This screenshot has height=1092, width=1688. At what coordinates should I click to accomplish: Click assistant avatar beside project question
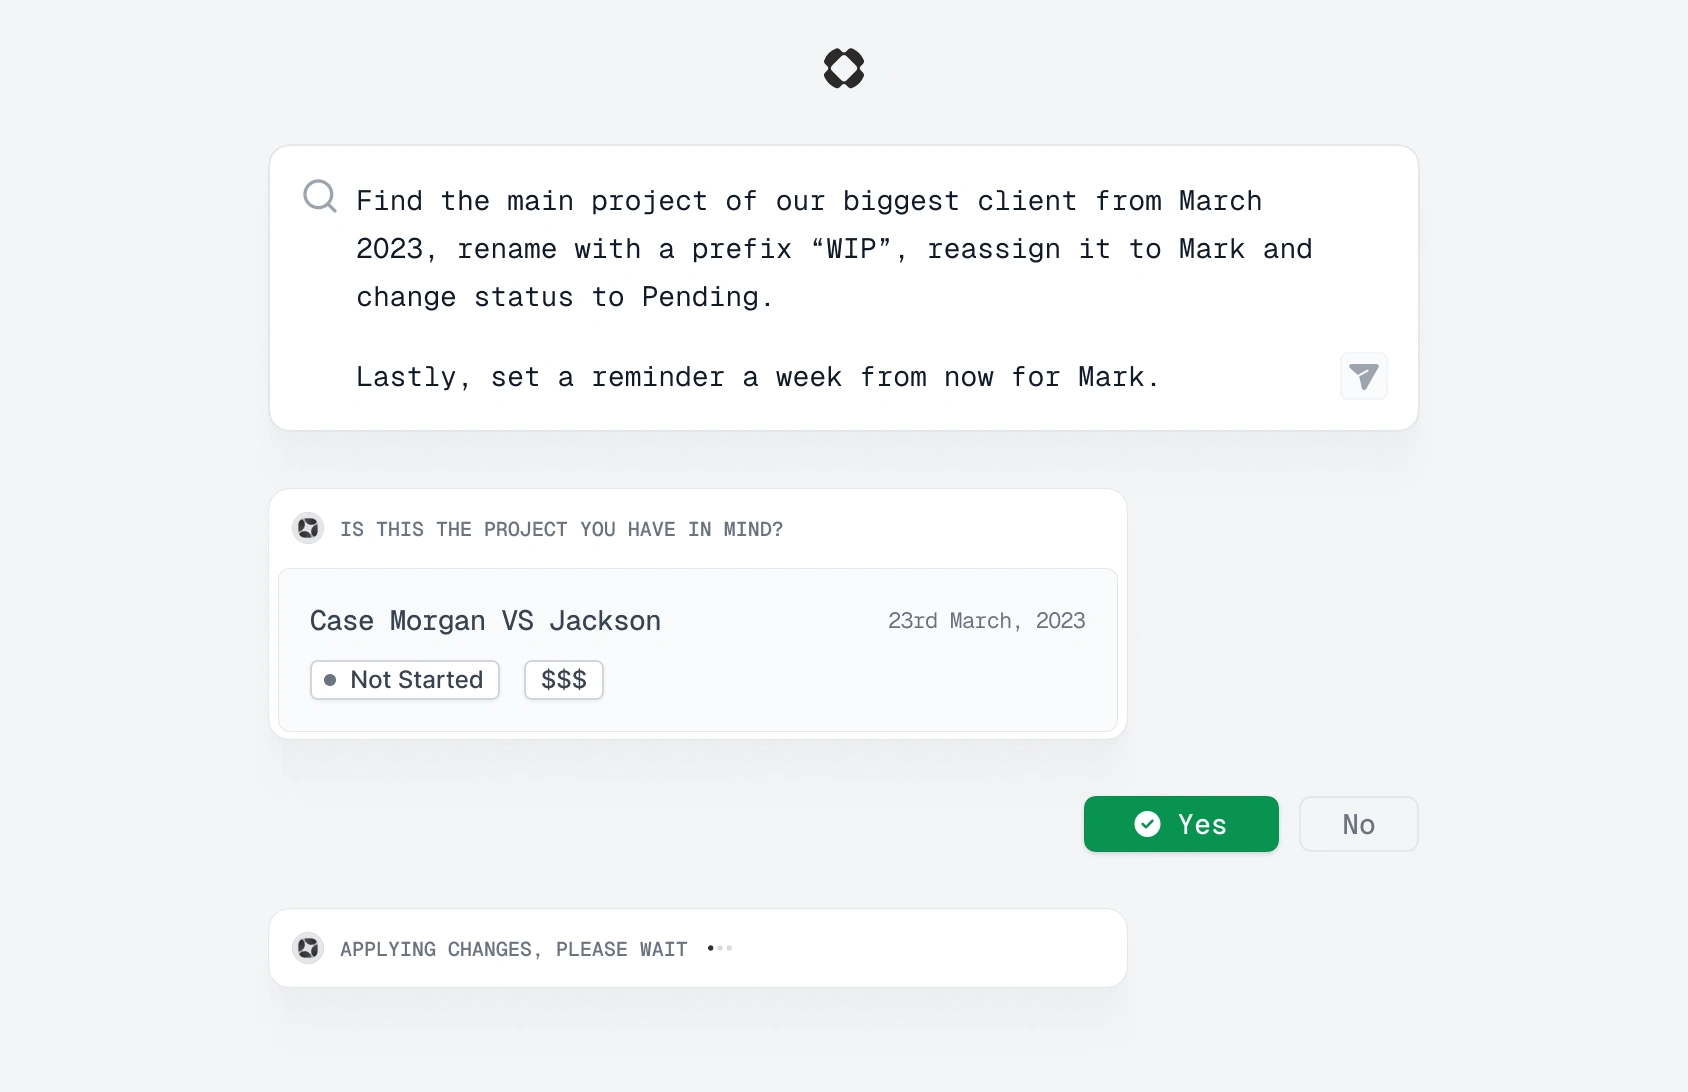coord(308,527)
